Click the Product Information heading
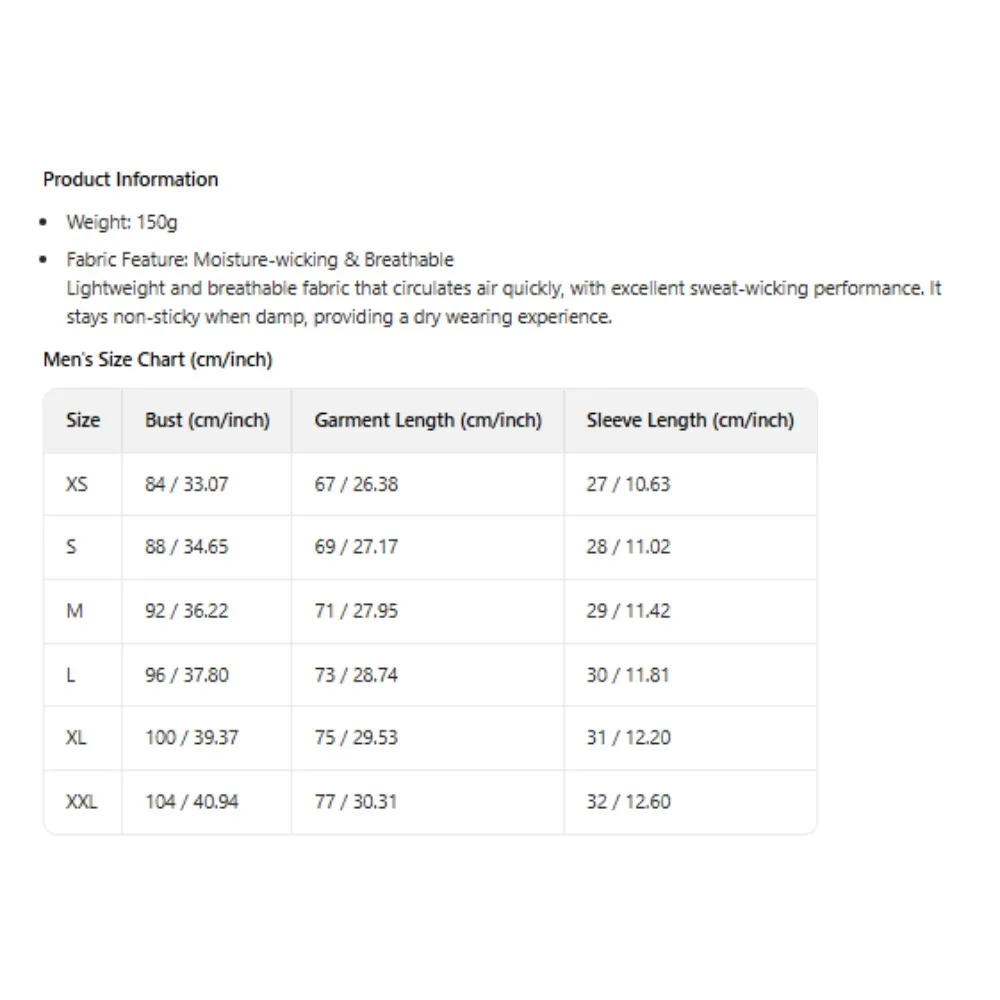This screenshot has height=1000, width=1000. coord(131,180)
